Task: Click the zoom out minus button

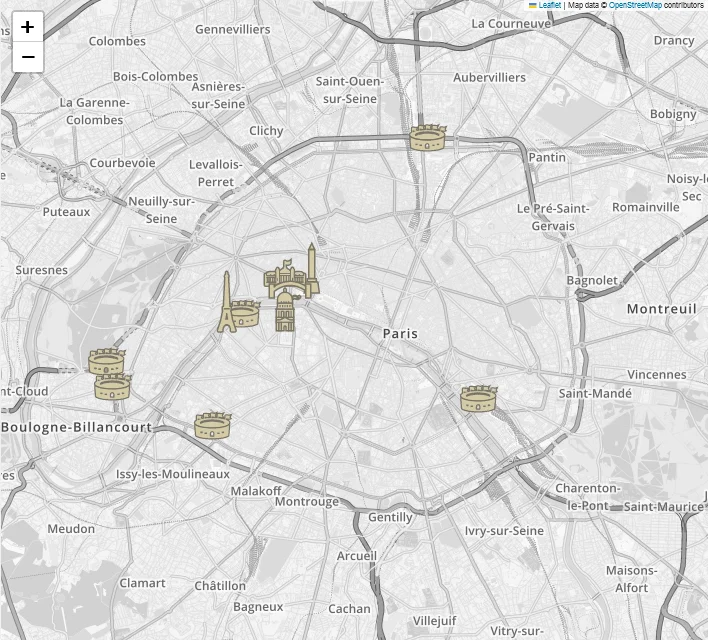Action: 27,57
